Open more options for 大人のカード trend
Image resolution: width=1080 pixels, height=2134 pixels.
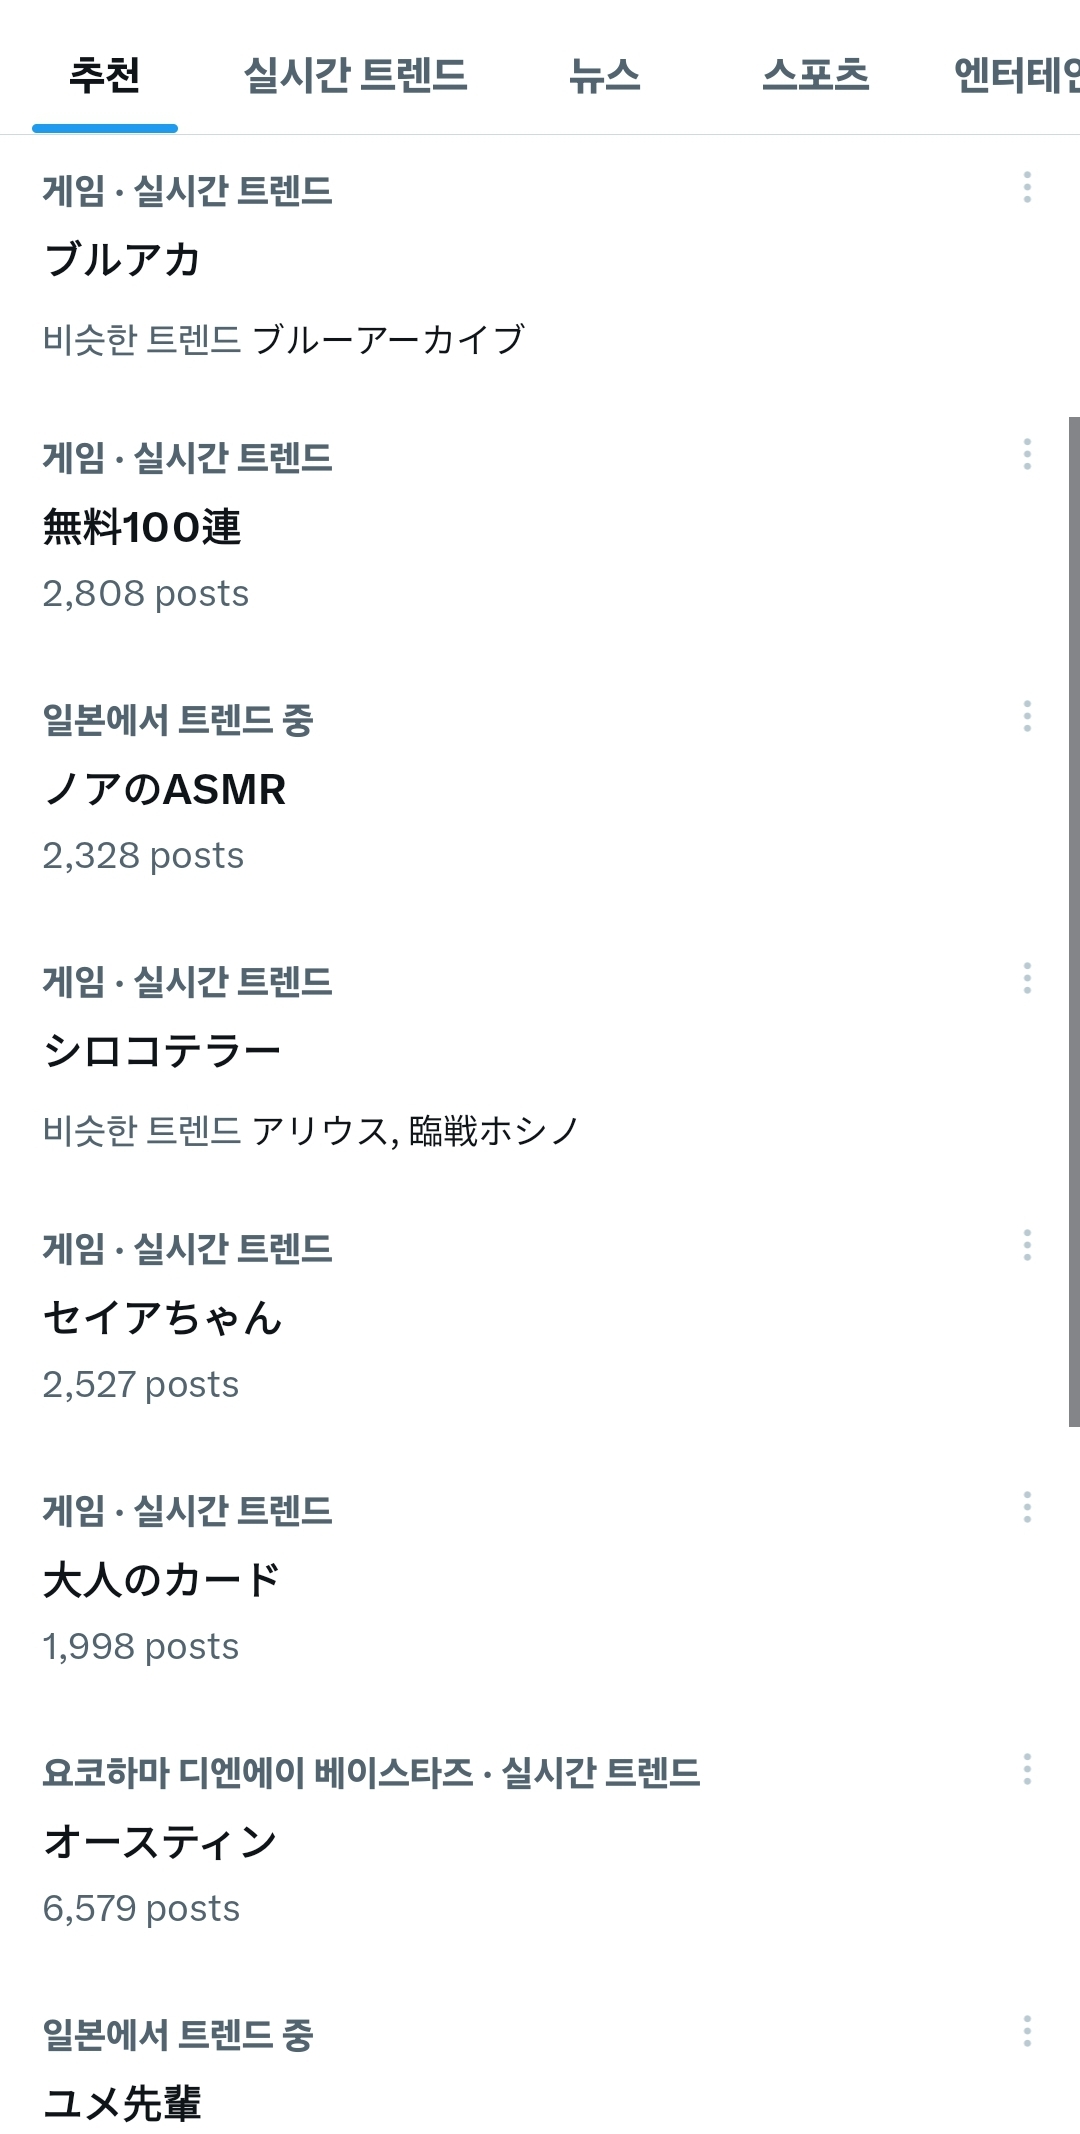click(1027, 1507)
